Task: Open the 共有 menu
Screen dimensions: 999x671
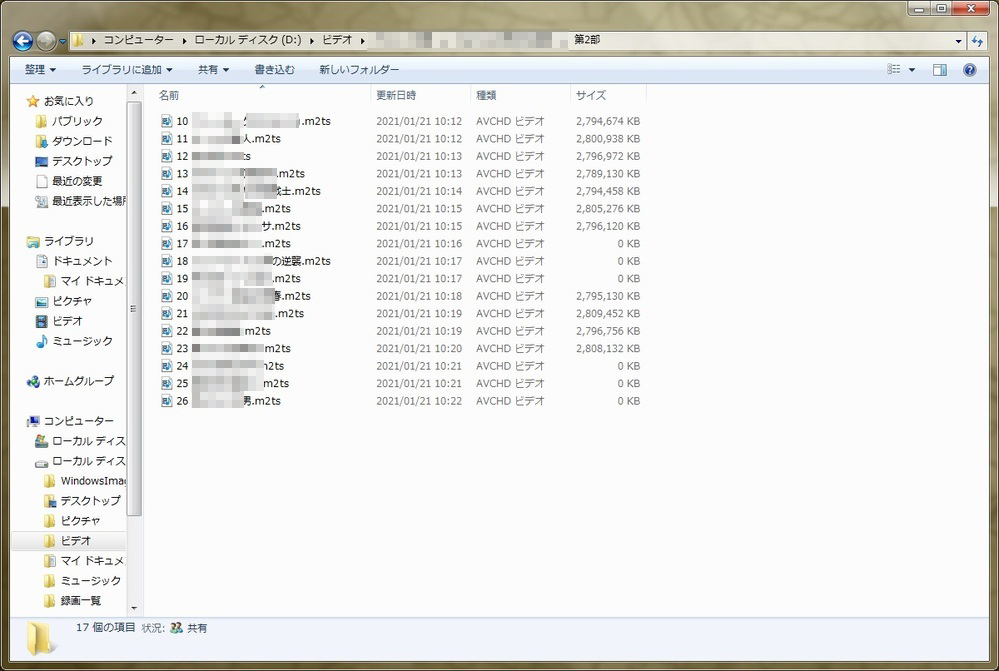Action: coord(213,70)
